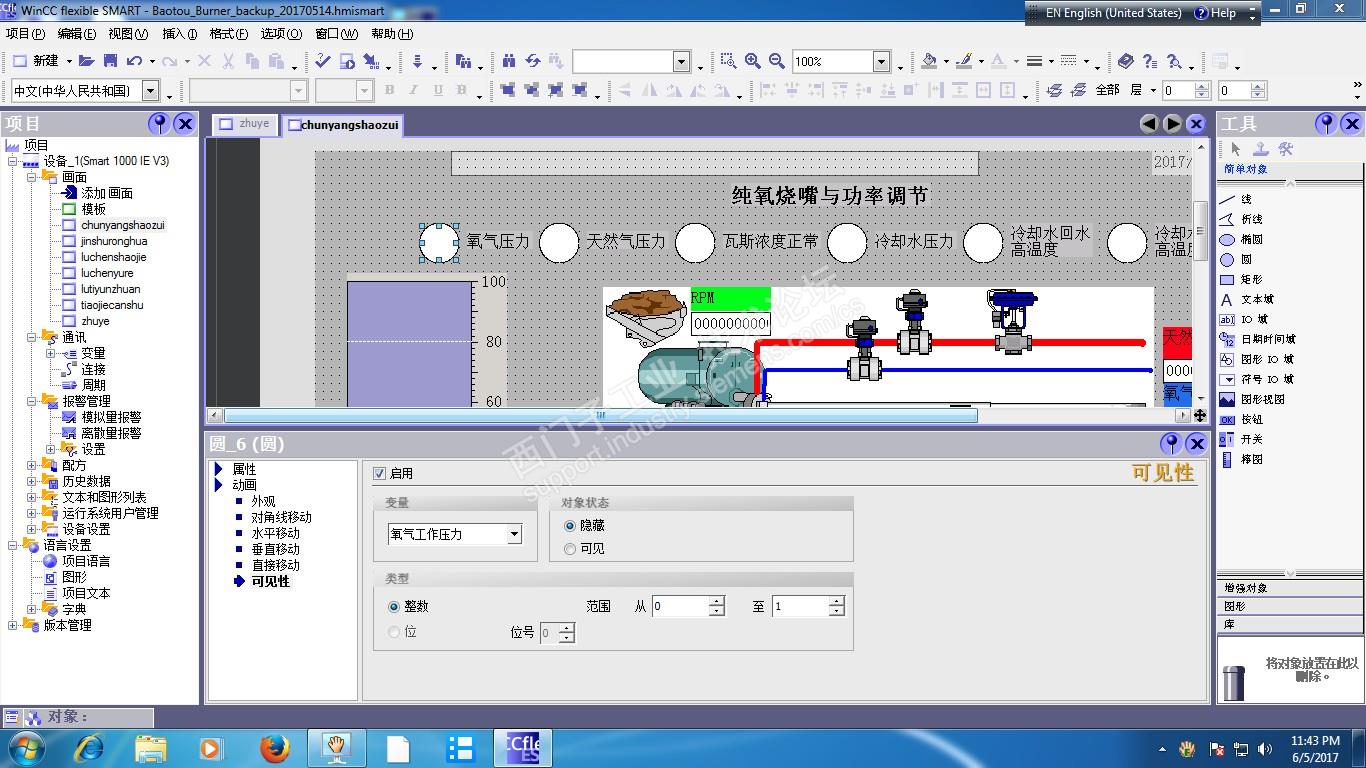
Task: Open the 编辑(E) menu
Action: click(x=77, y=34)
